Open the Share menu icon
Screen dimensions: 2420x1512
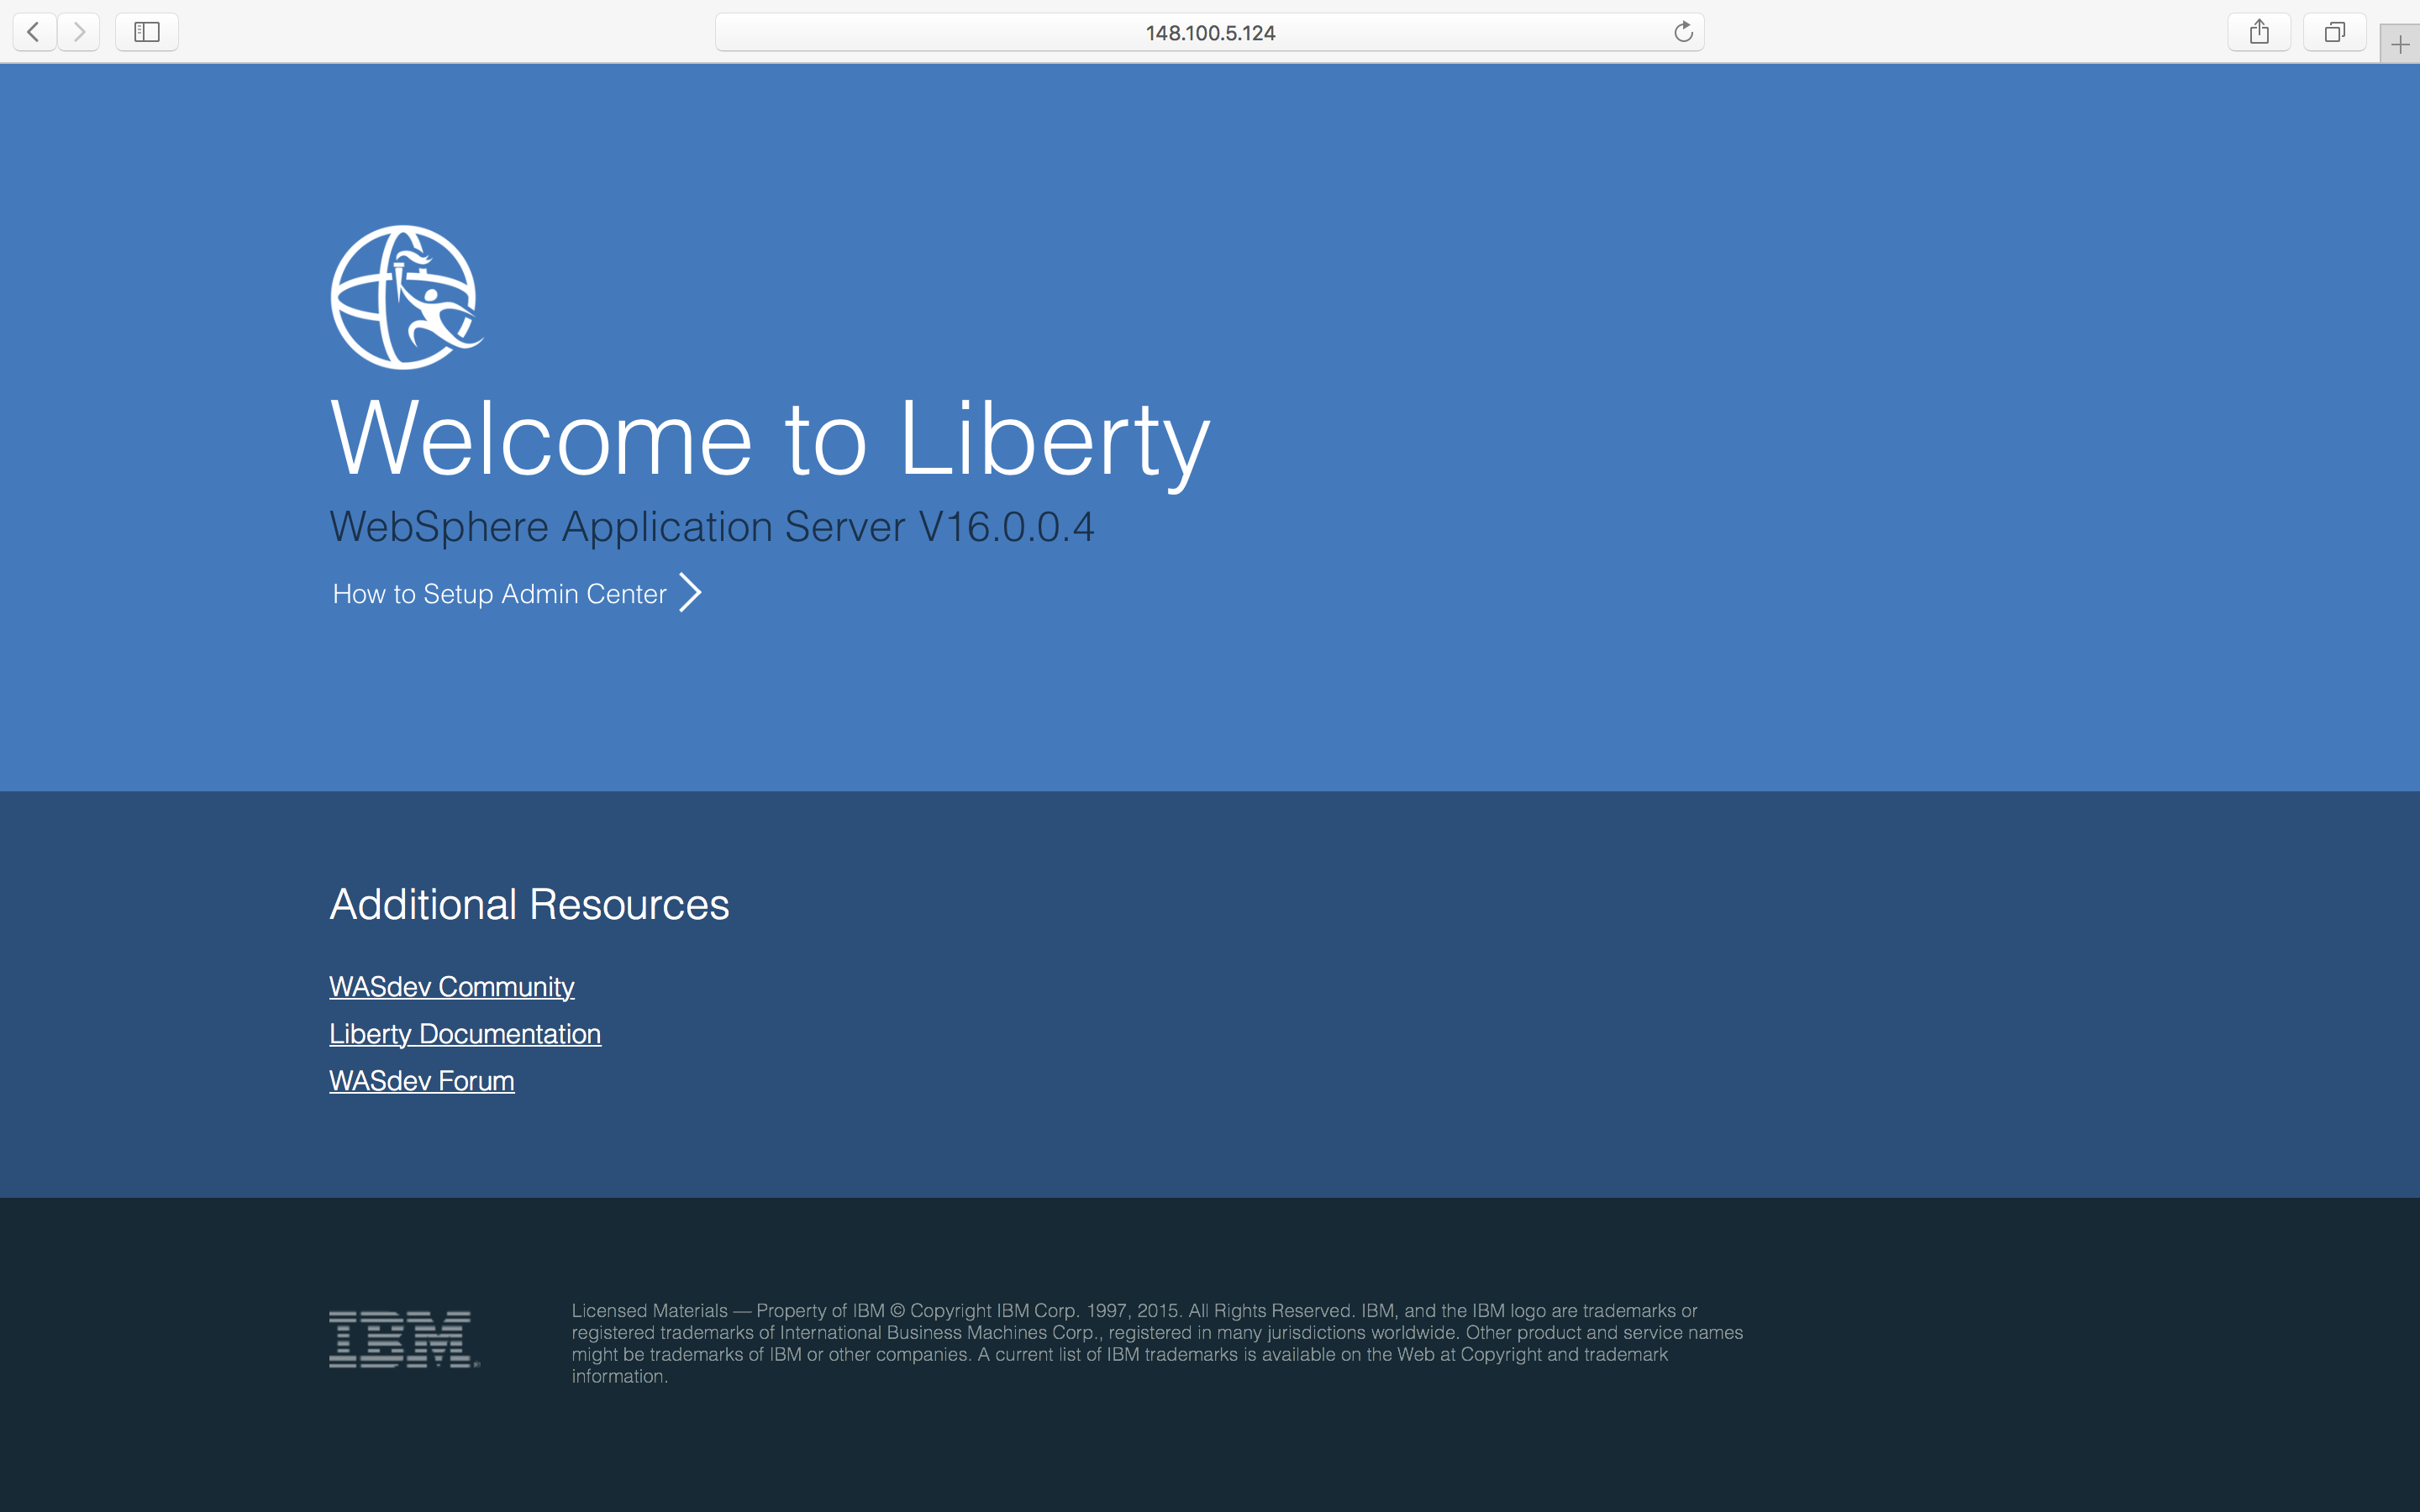tap(2258, 32)
